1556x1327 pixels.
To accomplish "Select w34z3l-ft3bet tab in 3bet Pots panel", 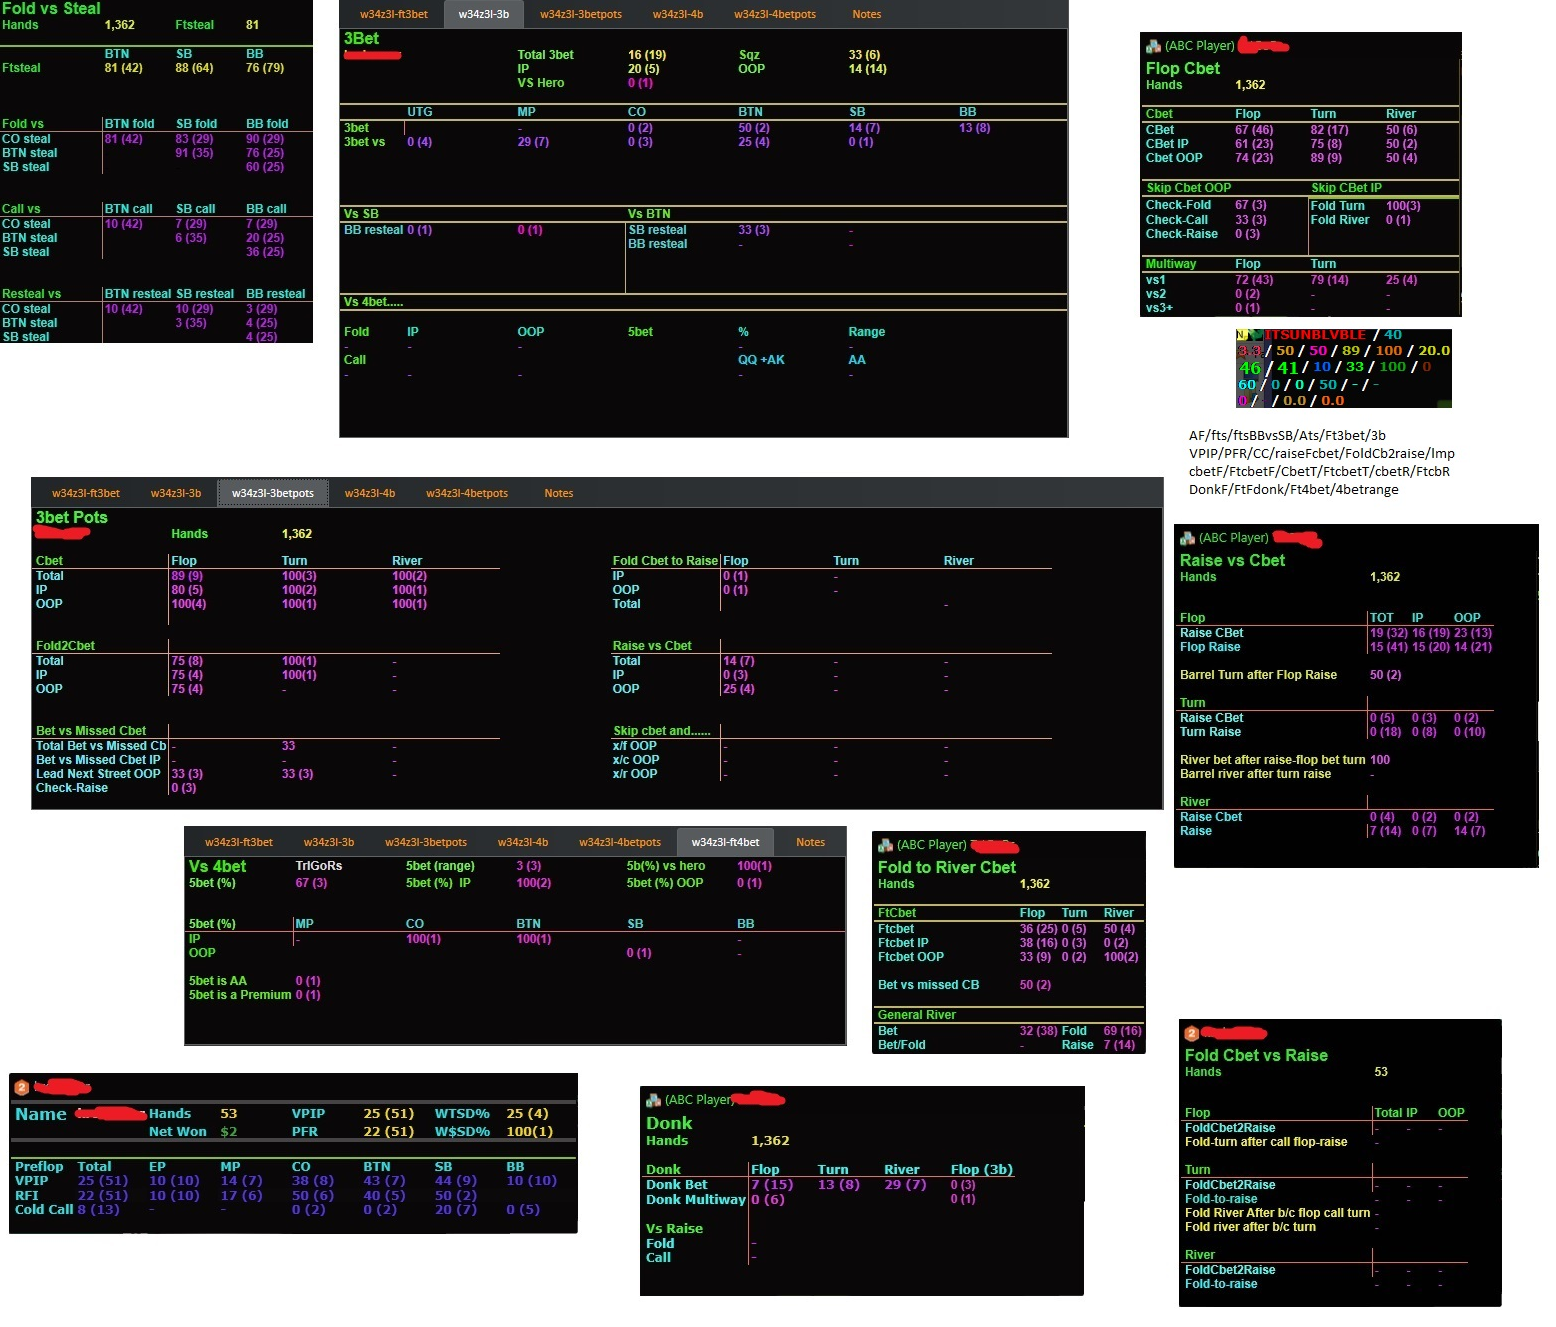I will pyautogui.click(x=86, y=493).
